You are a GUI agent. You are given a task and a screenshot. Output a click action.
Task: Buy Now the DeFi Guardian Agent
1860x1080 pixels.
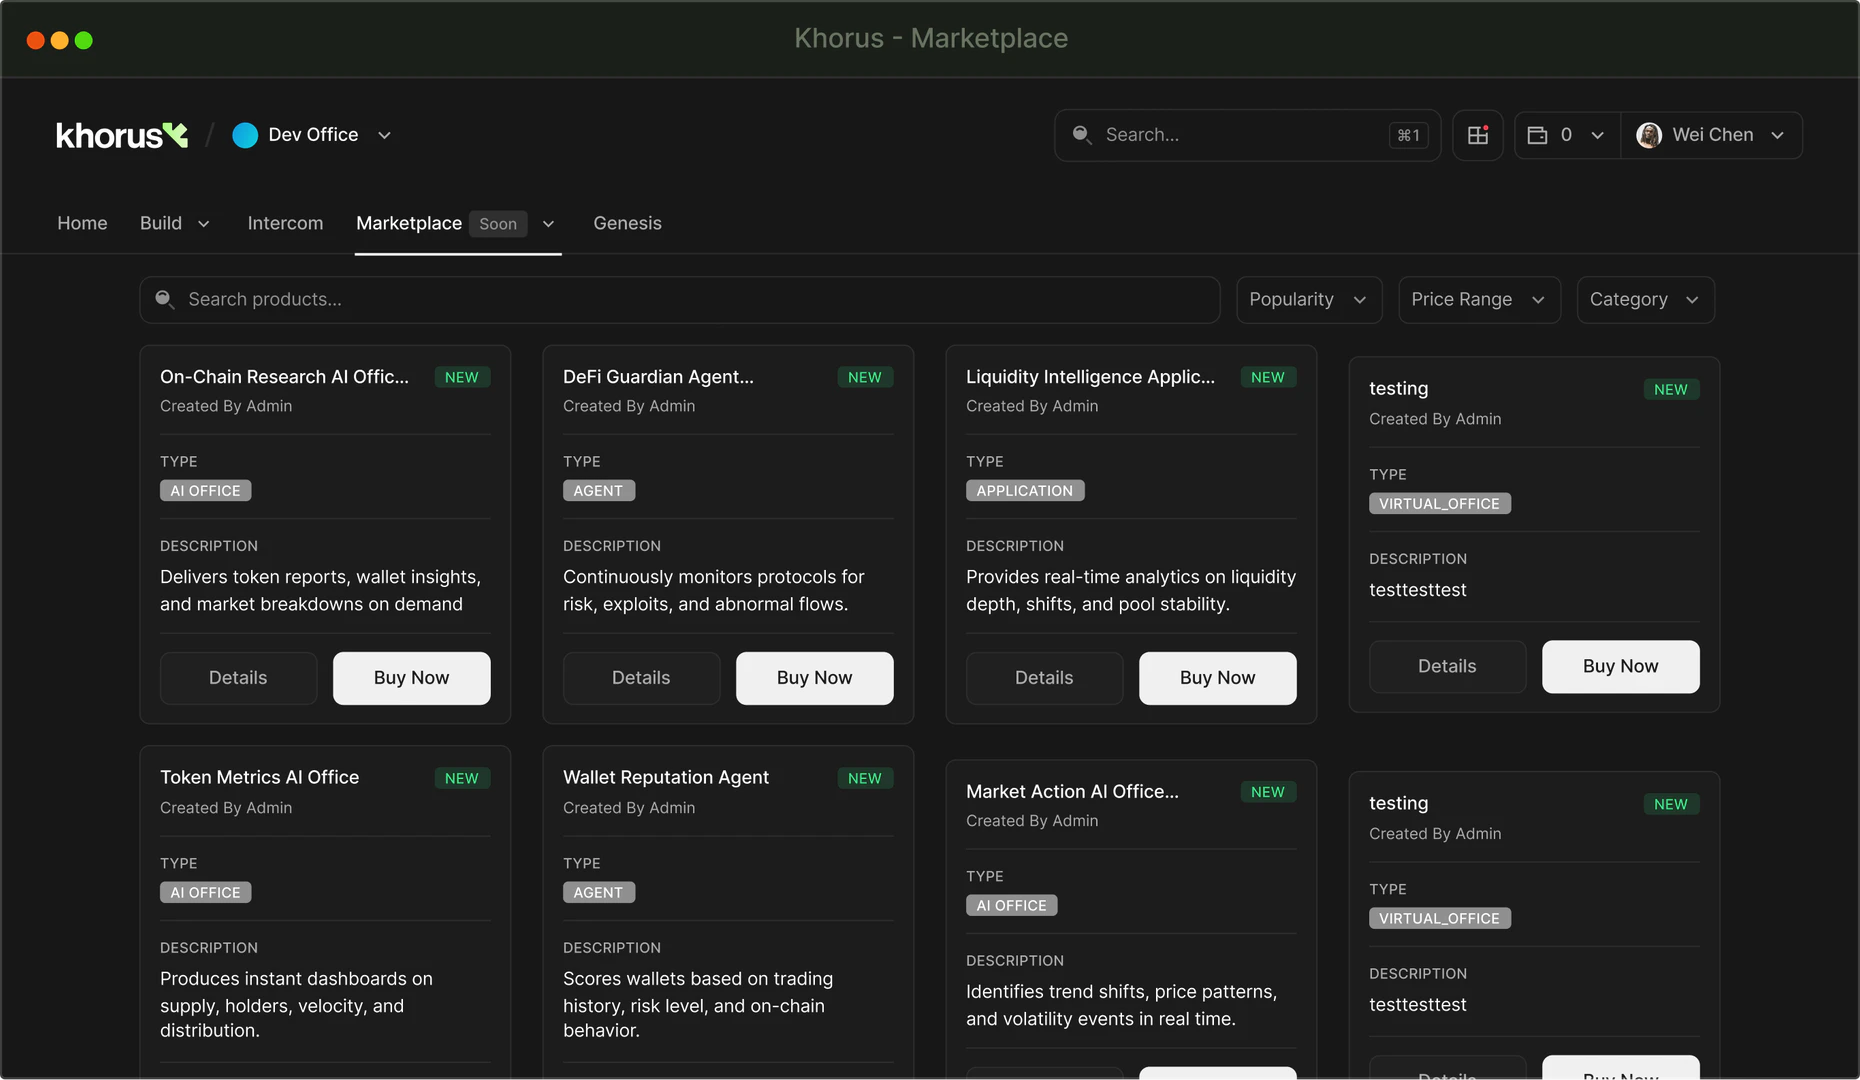coord(814,678)
